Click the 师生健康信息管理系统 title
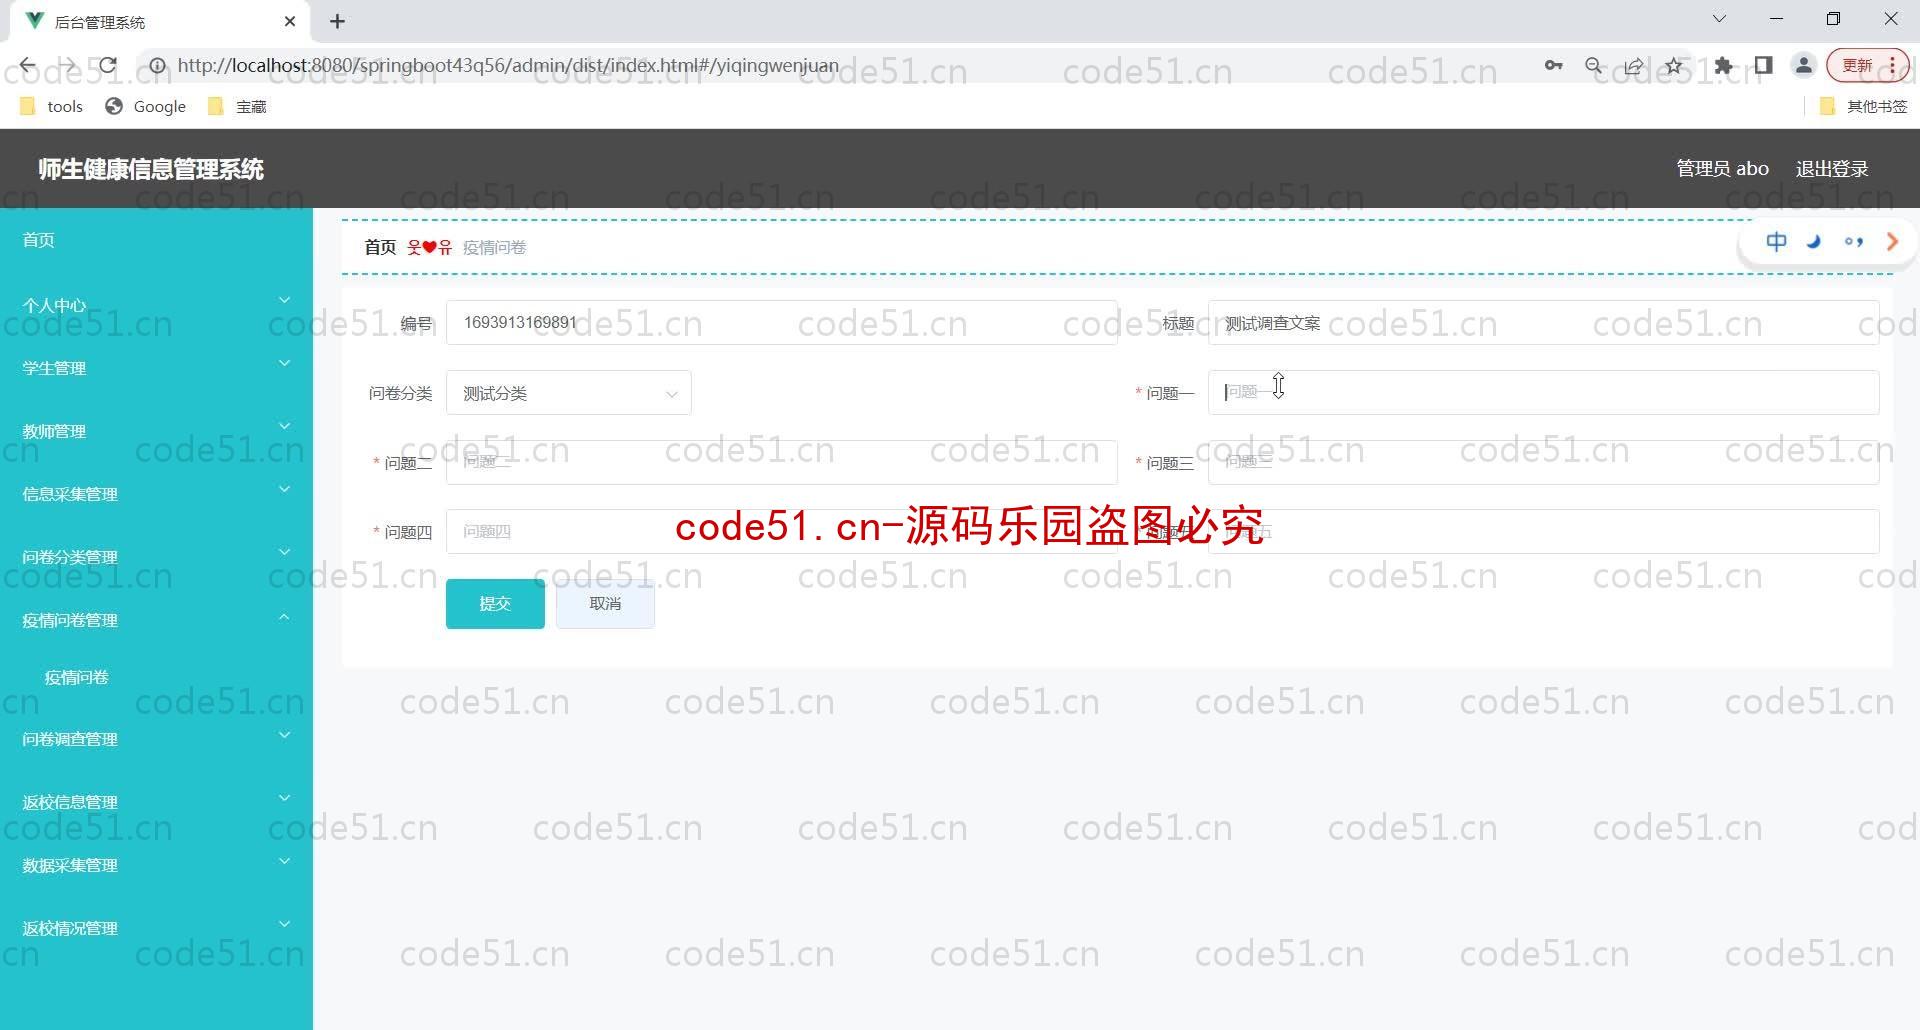The width and height of the screenshot is (1920, 1030). 151,169
